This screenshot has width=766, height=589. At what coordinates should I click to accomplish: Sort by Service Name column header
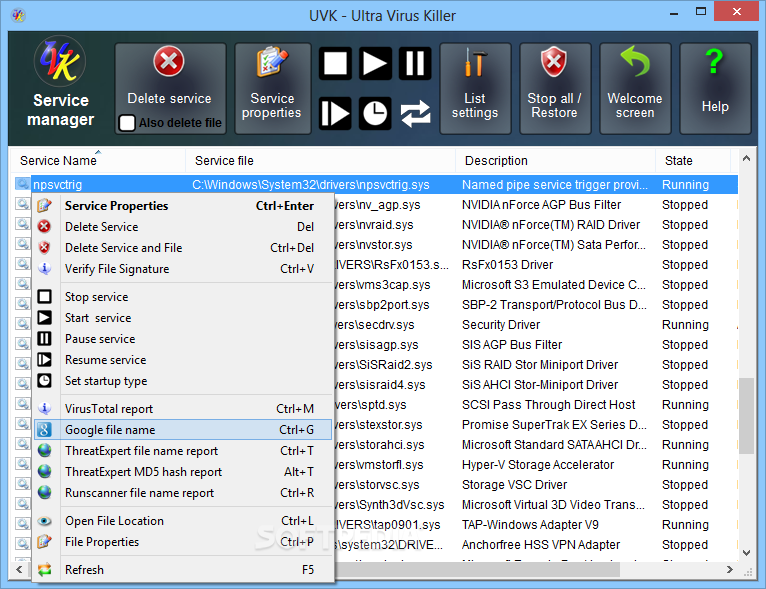pyautogui.click(x=98, y=160)
